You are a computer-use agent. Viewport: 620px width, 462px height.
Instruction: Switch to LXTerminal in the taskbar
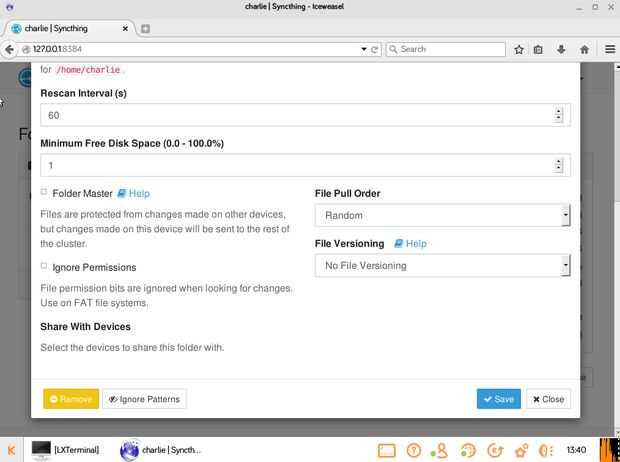click(x=65, y=450)
